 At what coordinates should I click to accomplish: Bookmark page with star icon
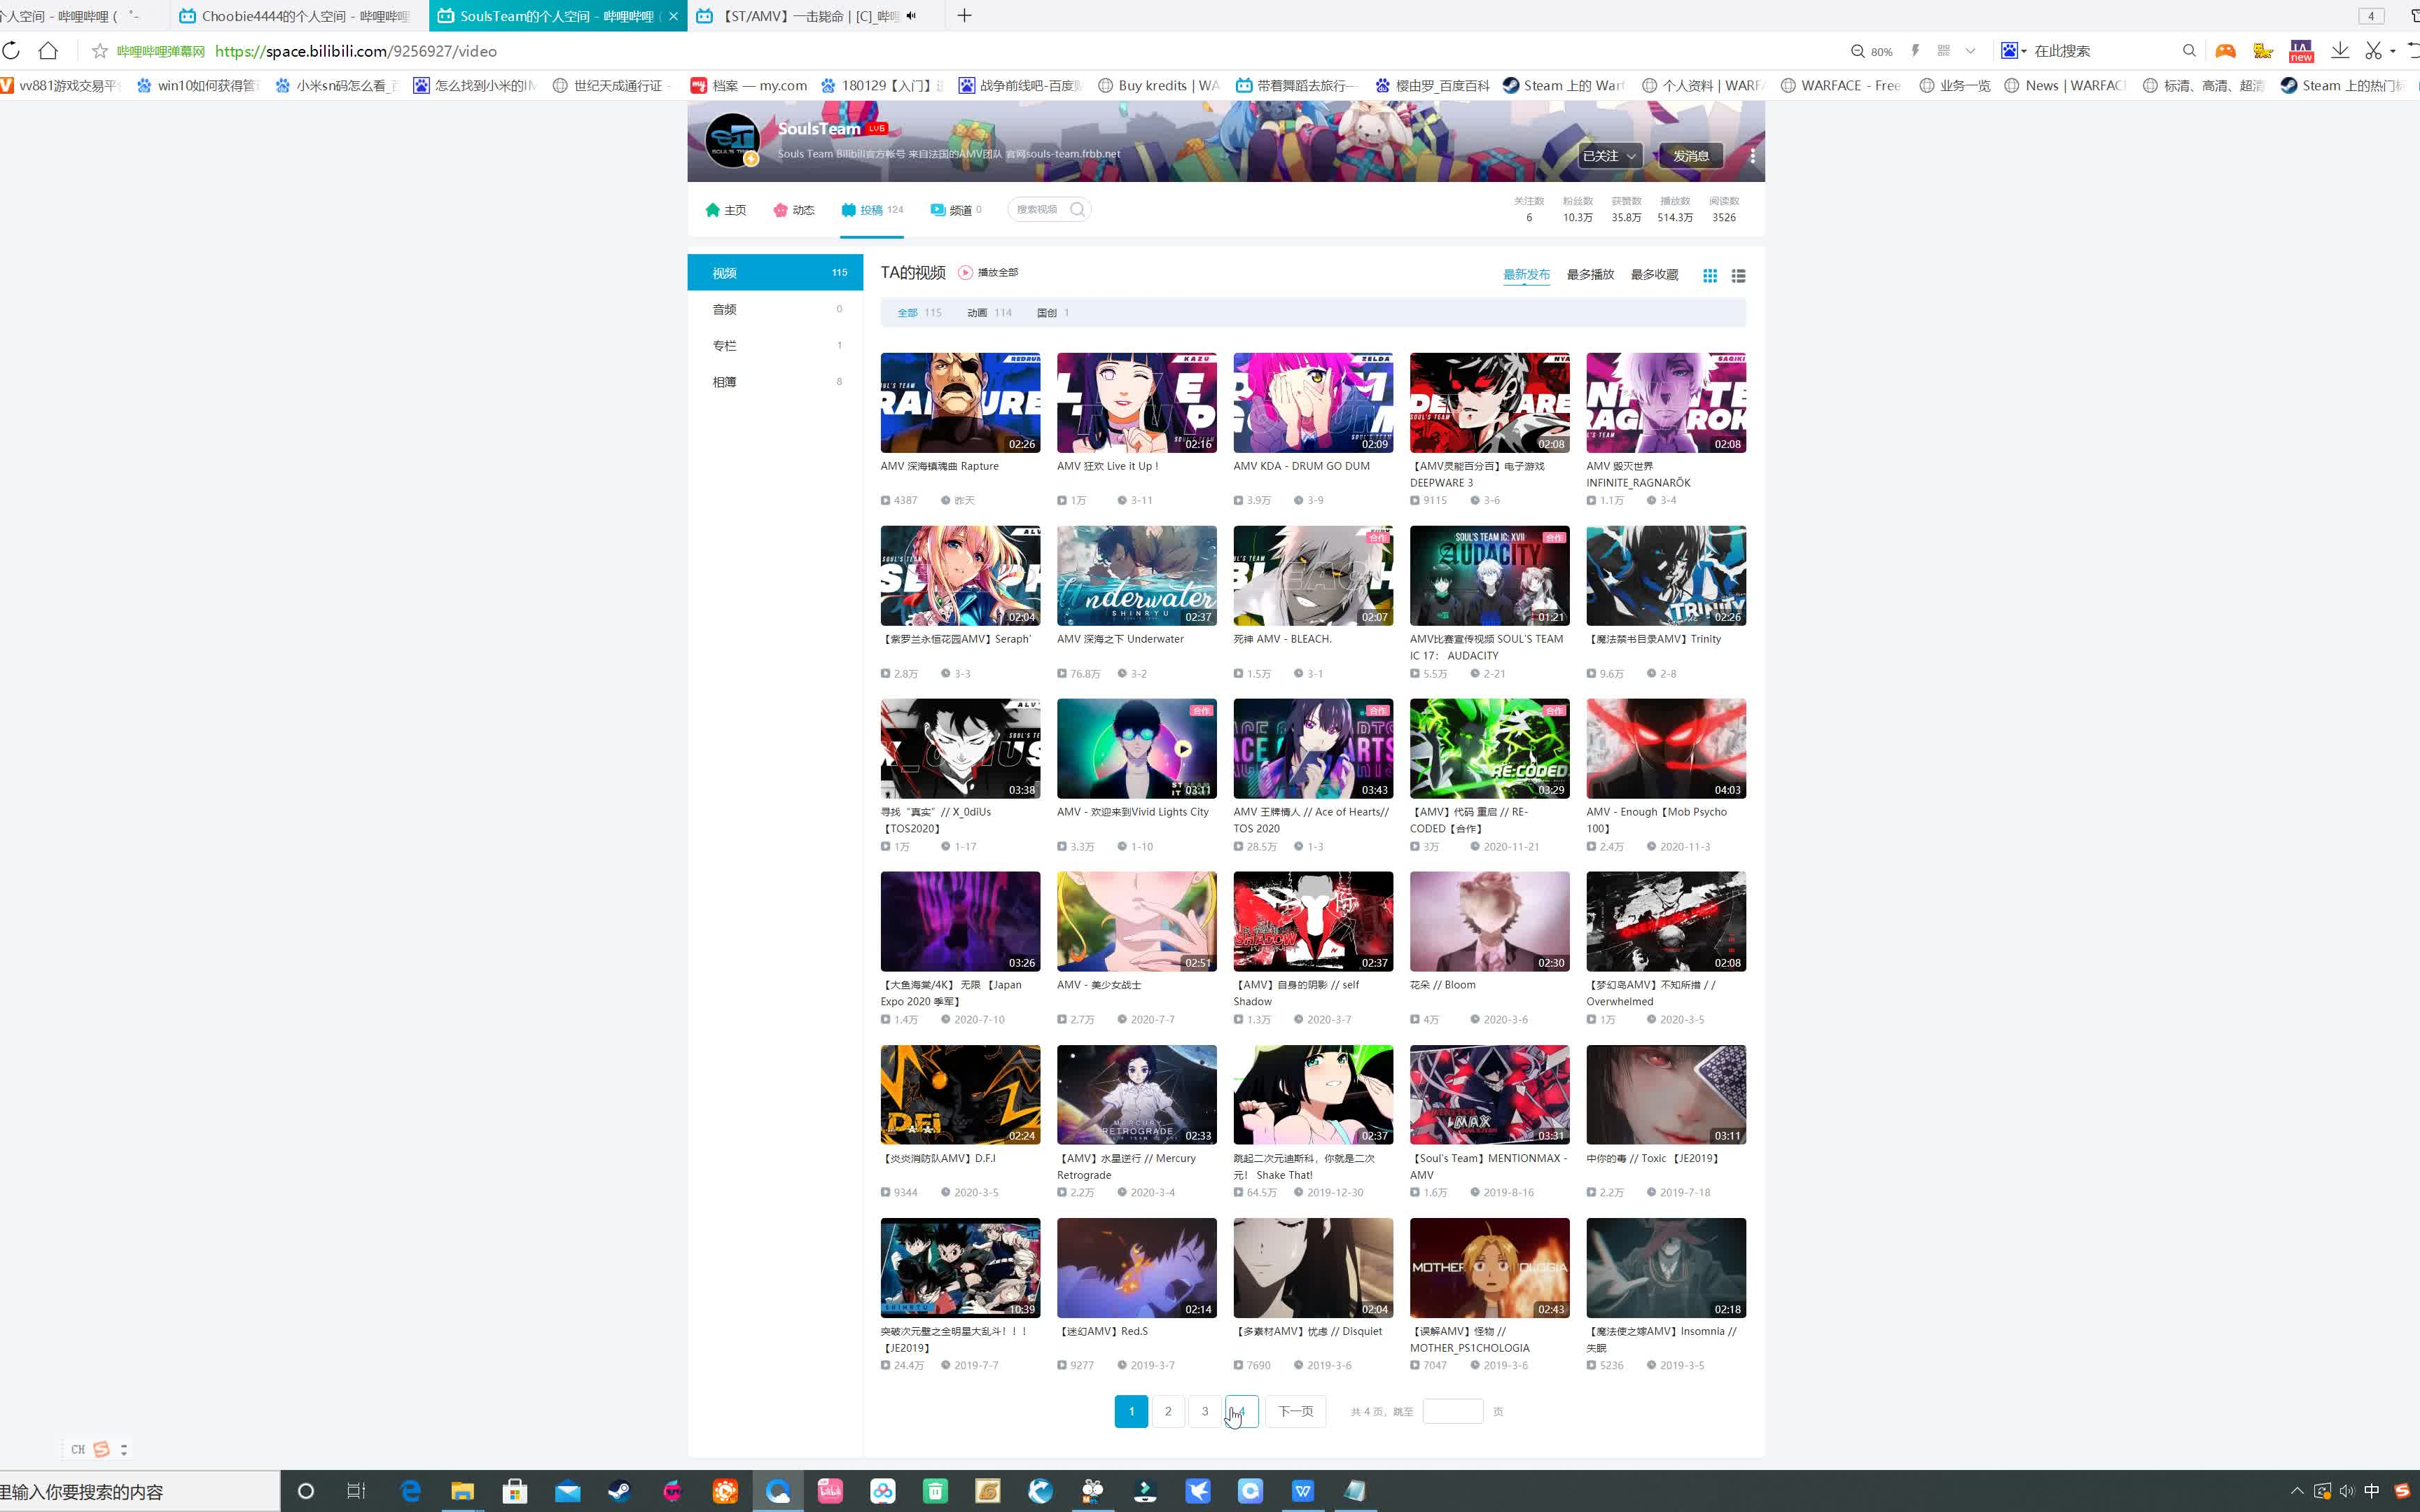tap(99, 51)
